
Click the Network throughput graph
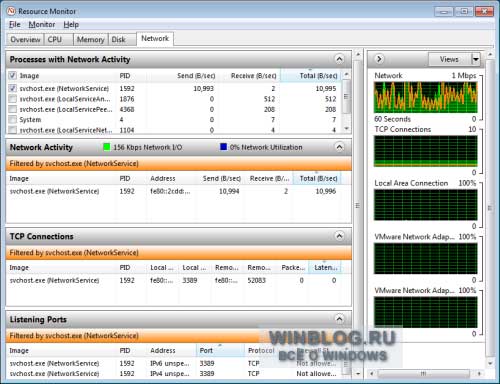click(x=425, y=97)
